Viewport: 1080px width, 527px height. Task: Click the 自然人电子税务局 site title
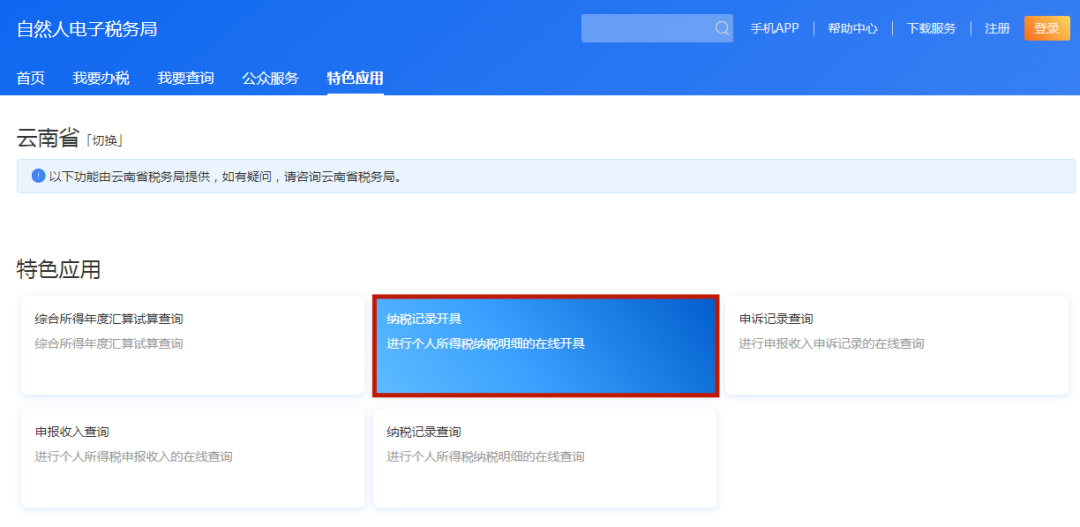point(87,29)
